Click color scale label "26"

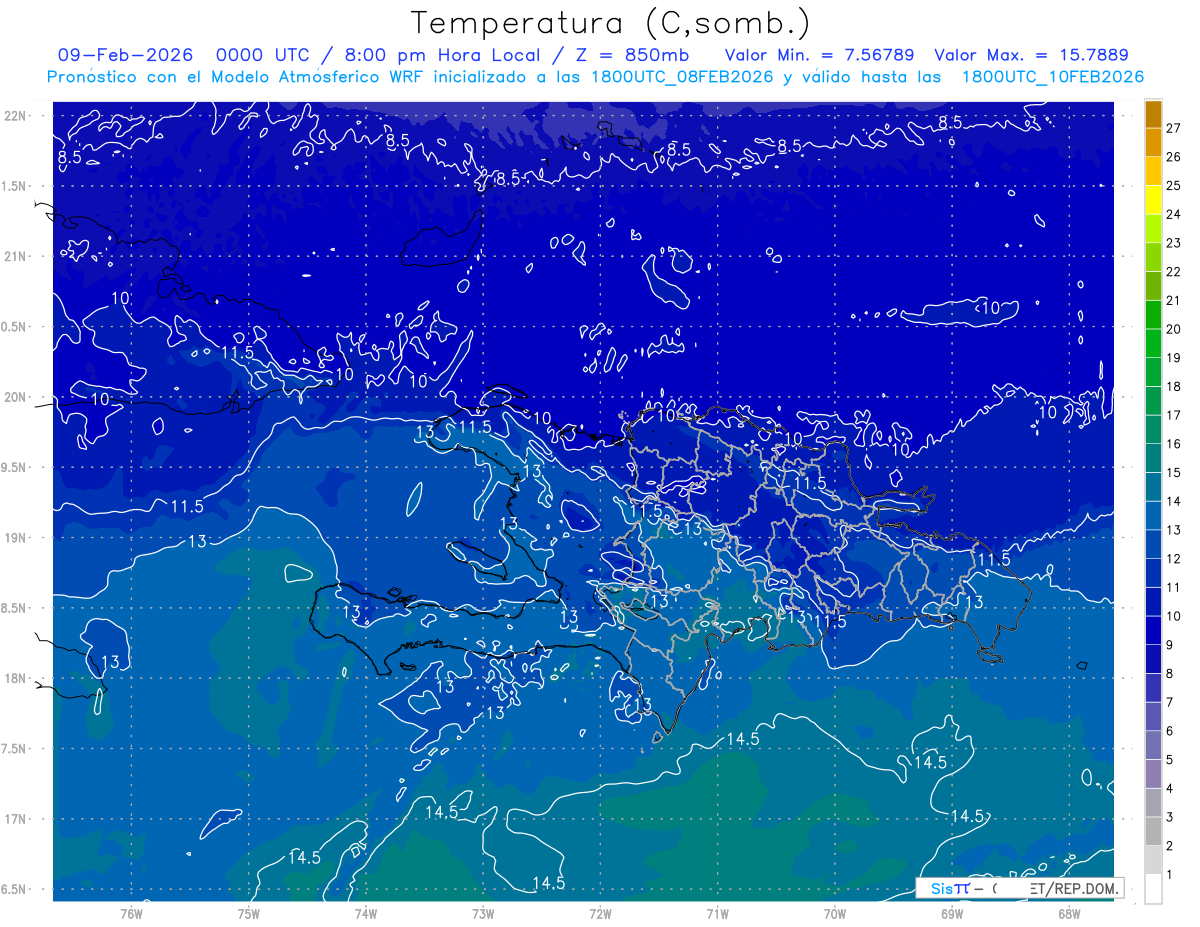(1173, 157)
